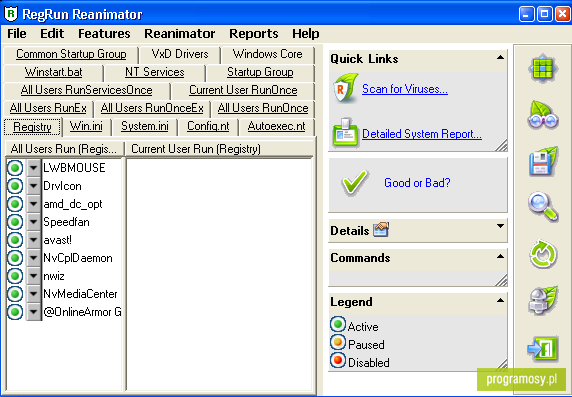
Task: Open the dropdown arrow next to amd_dc_opt
Action: coord(34,204)
